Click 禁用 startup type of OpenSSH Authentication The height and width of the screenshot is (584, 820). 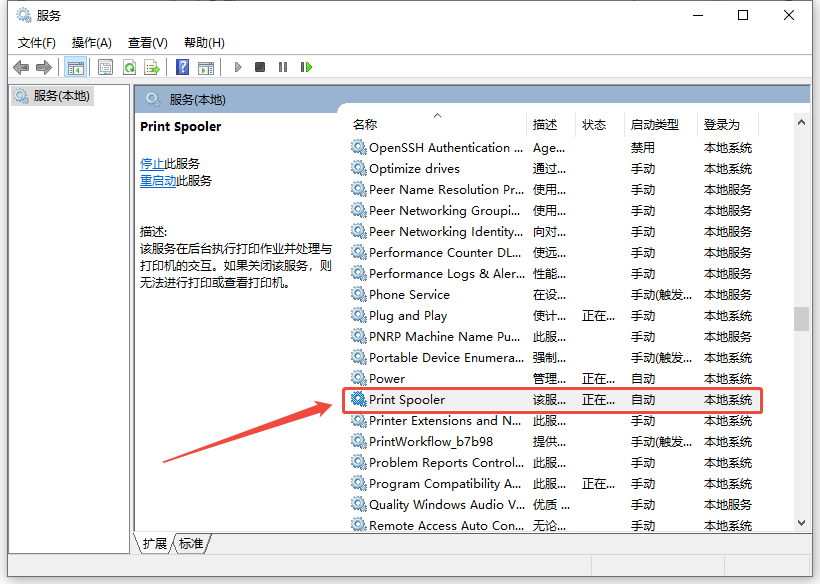pos(643,148)
